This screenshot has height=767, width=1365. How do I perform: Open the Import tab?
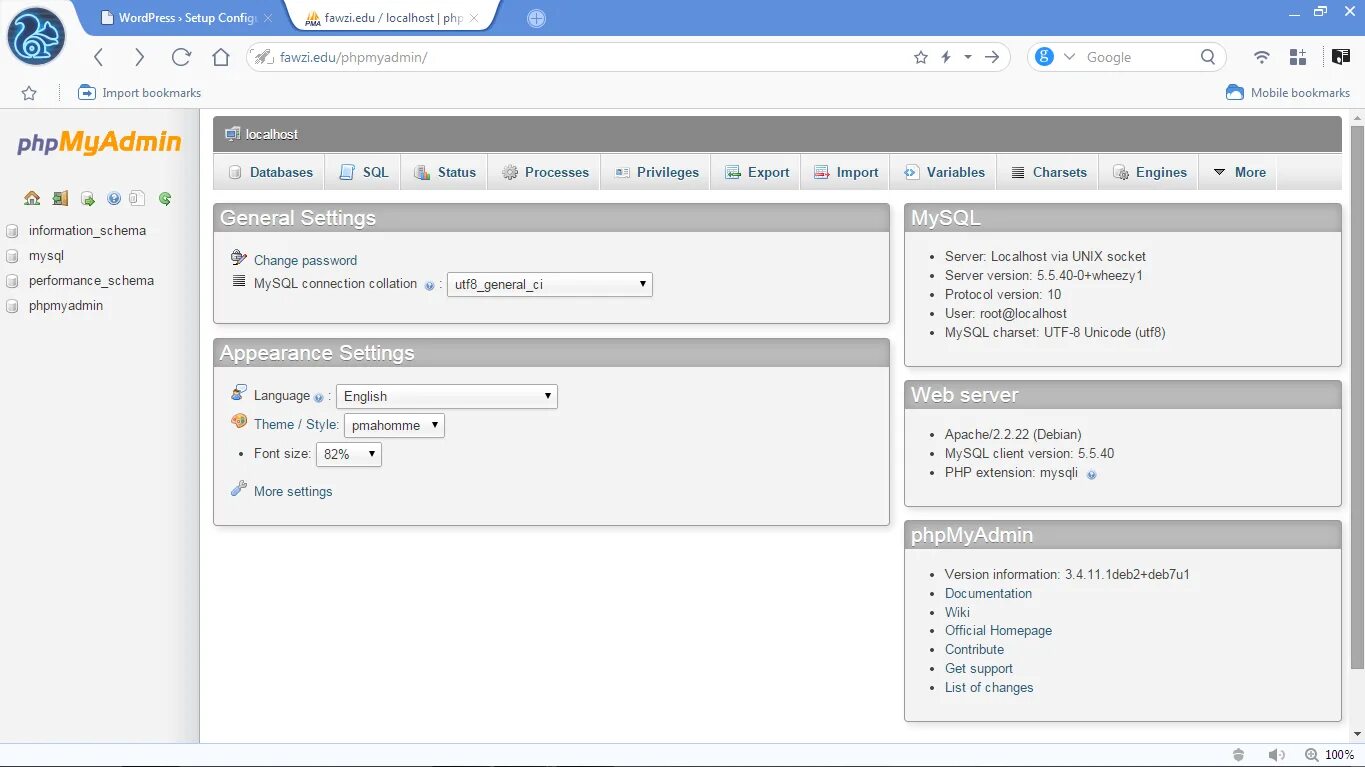pyautogui.click(x=846, y=172)
